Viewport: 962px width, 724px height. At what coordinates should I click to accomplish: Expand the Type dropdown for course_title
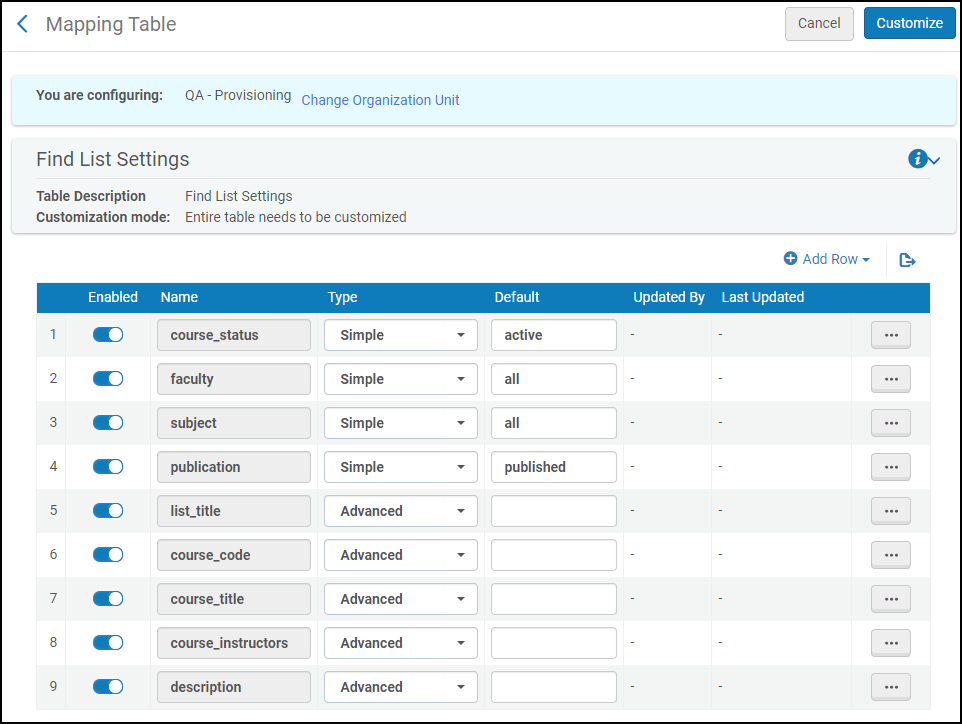coord(400,599)
